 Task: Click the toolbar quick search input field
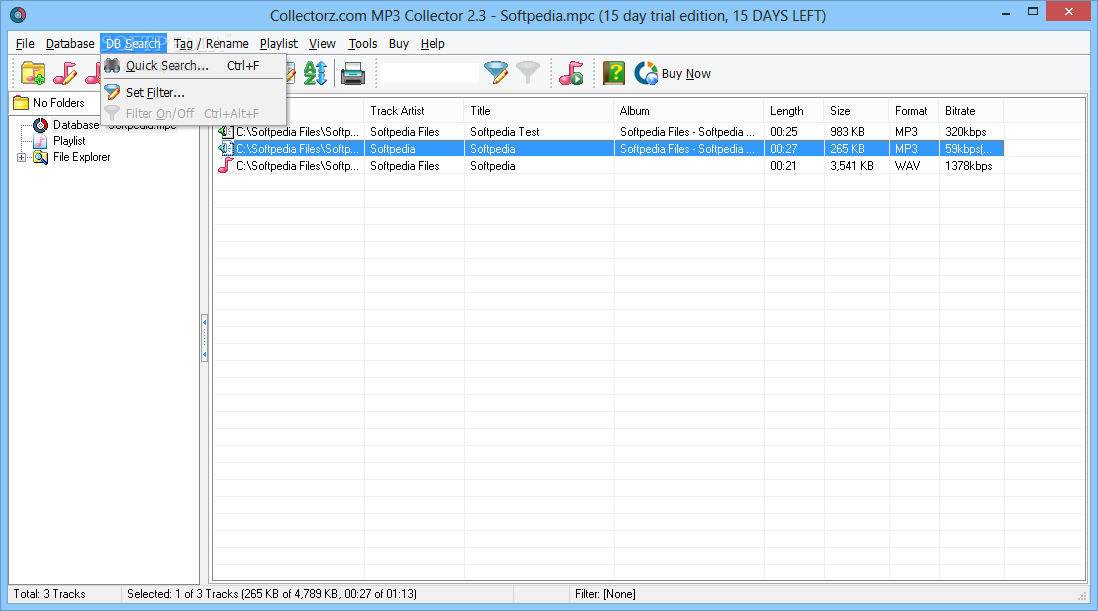pyautogui.click(x=430, y=73)
